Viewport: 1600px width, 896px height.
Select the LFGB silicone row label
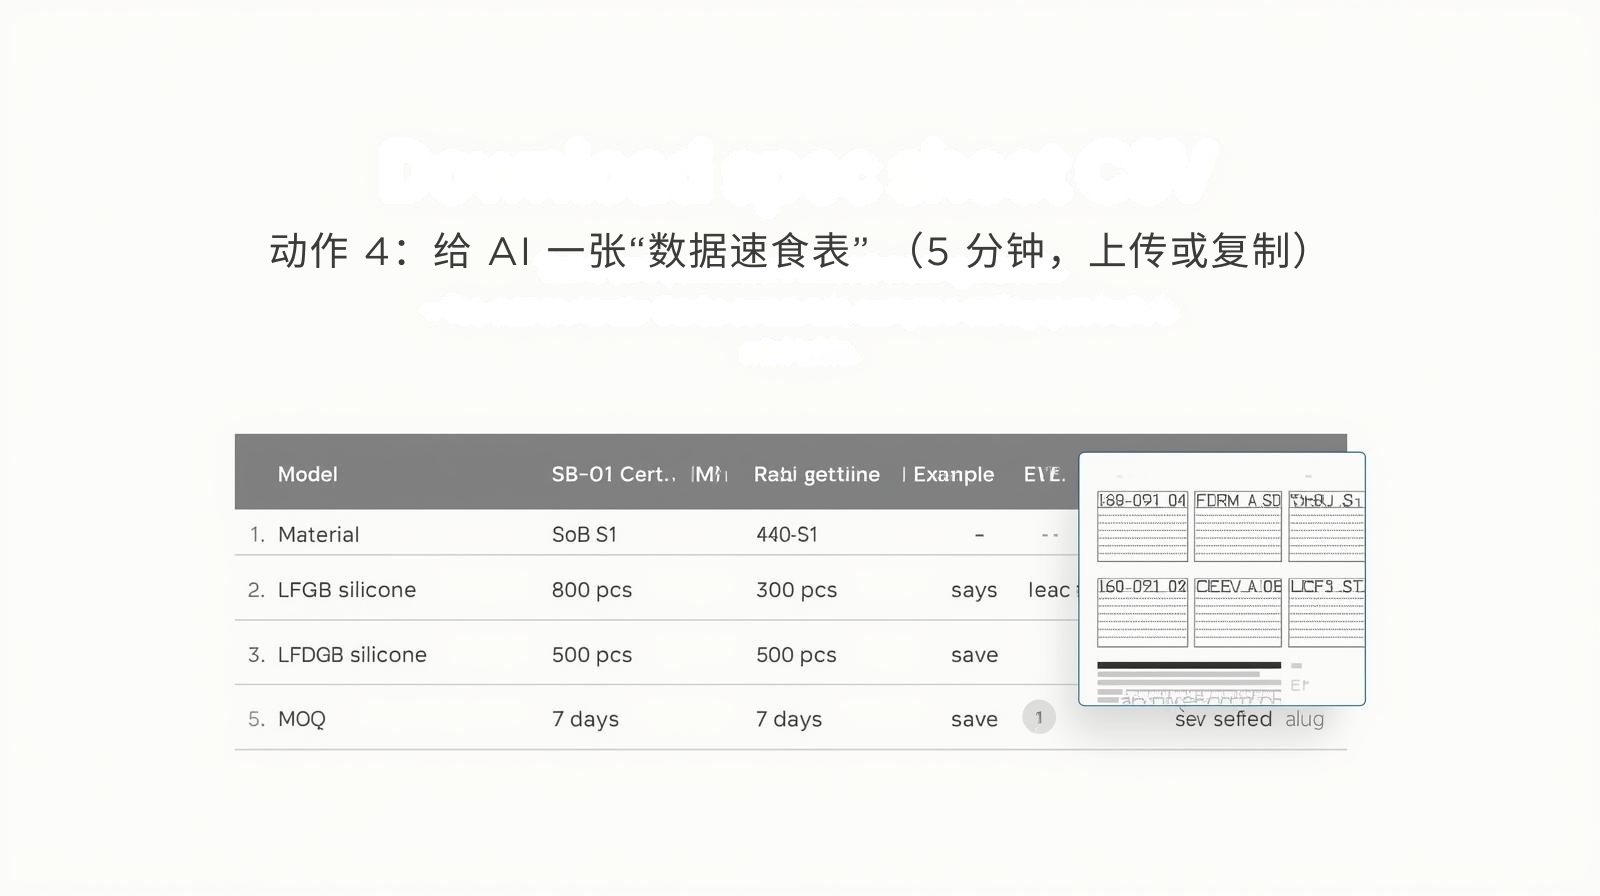click(x=346, y=590)
